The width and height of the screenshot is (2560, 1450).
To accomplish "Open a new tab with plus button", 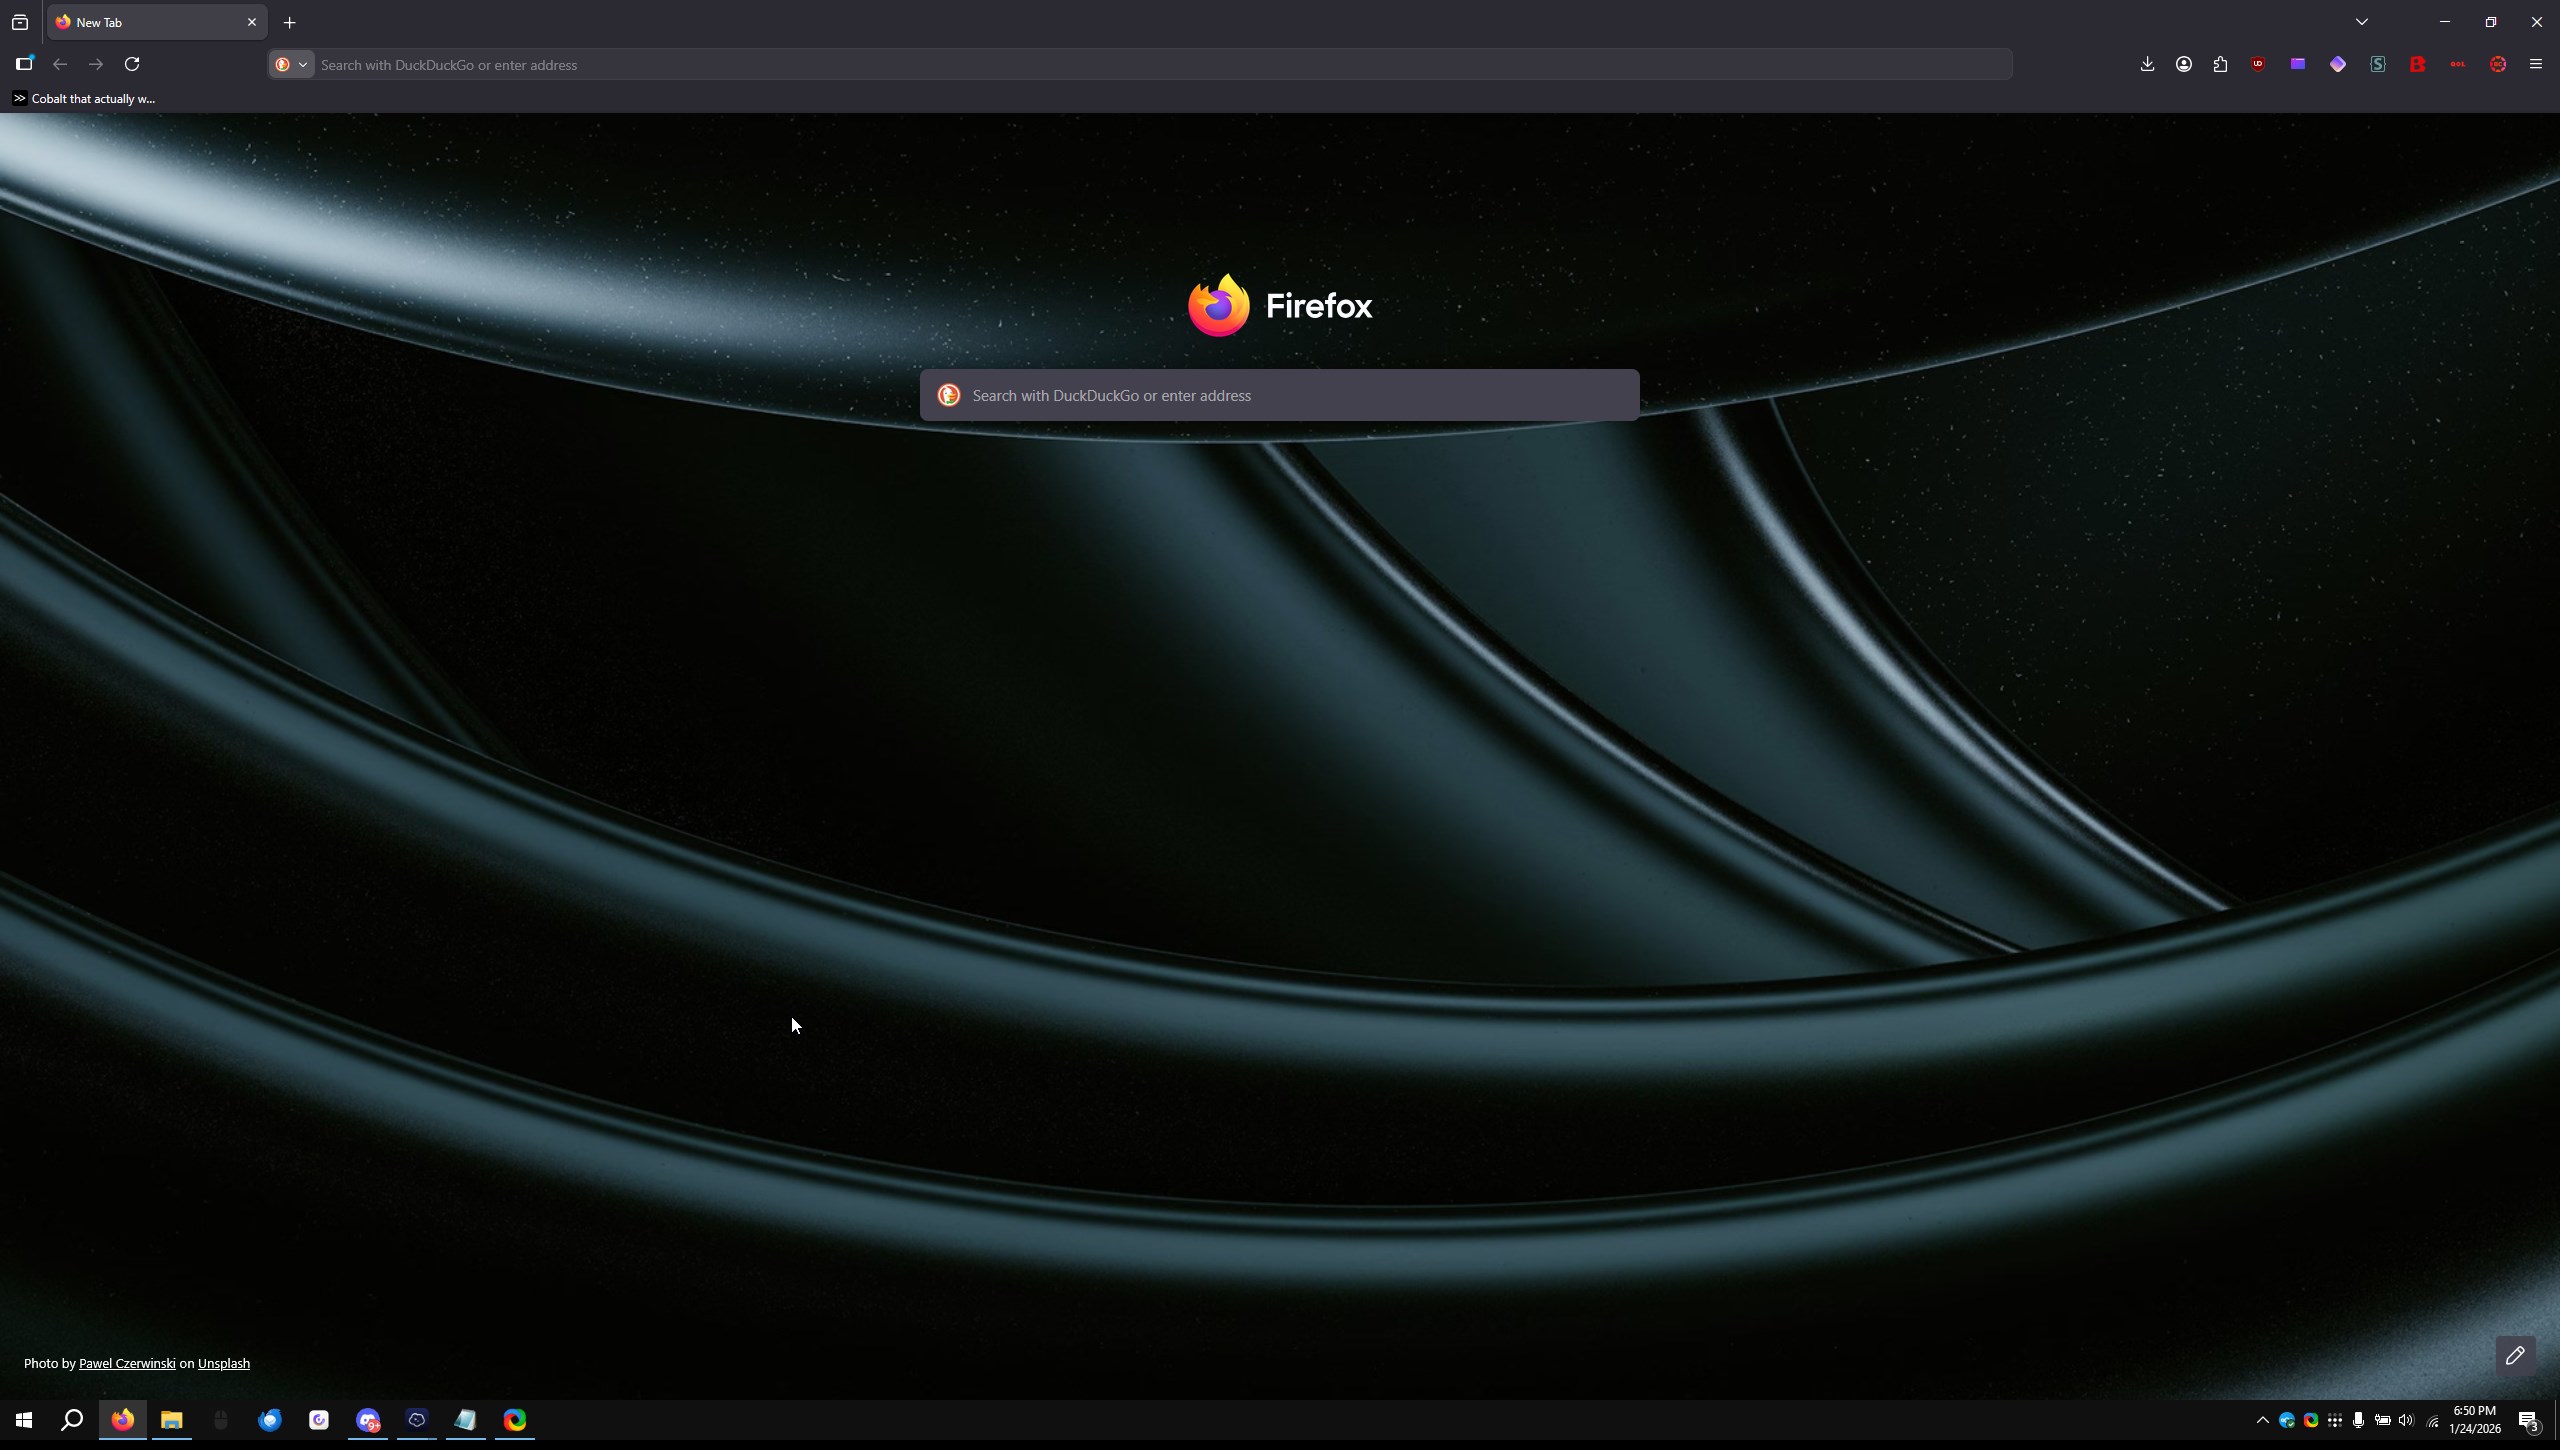I will point(289,22).
